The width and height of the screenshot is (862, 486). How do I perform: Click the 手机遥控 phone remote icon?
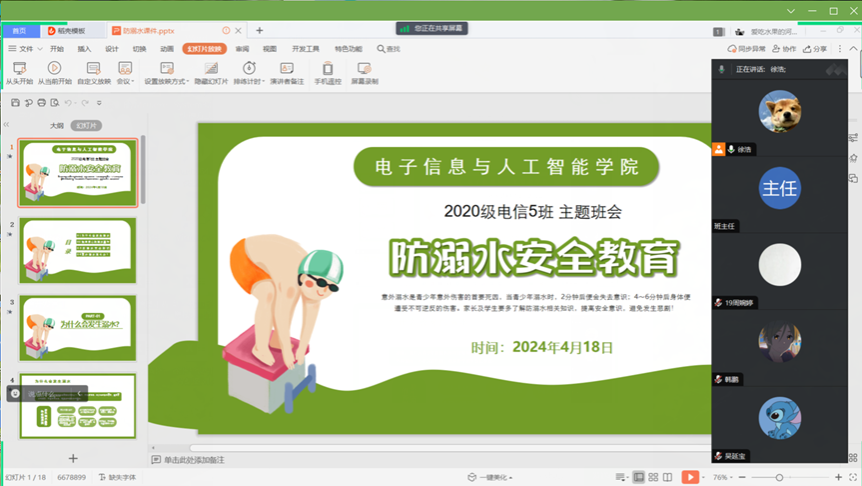(327, 69)
